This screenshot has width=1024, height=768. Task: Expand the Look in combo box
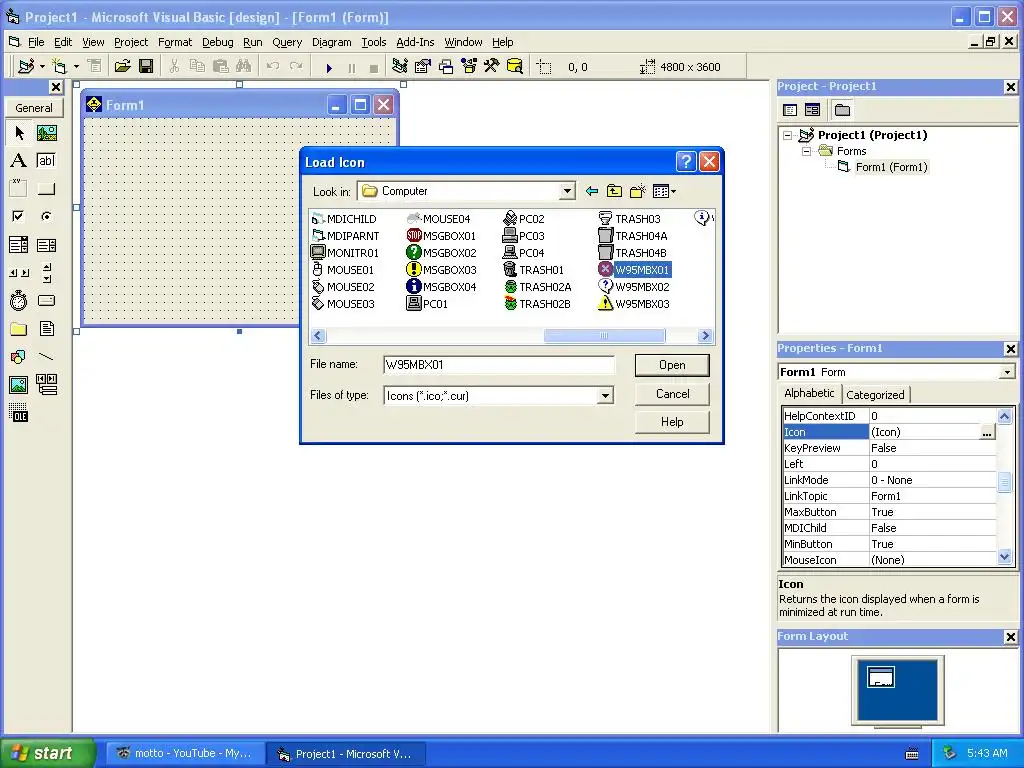[x=567, y=191]
